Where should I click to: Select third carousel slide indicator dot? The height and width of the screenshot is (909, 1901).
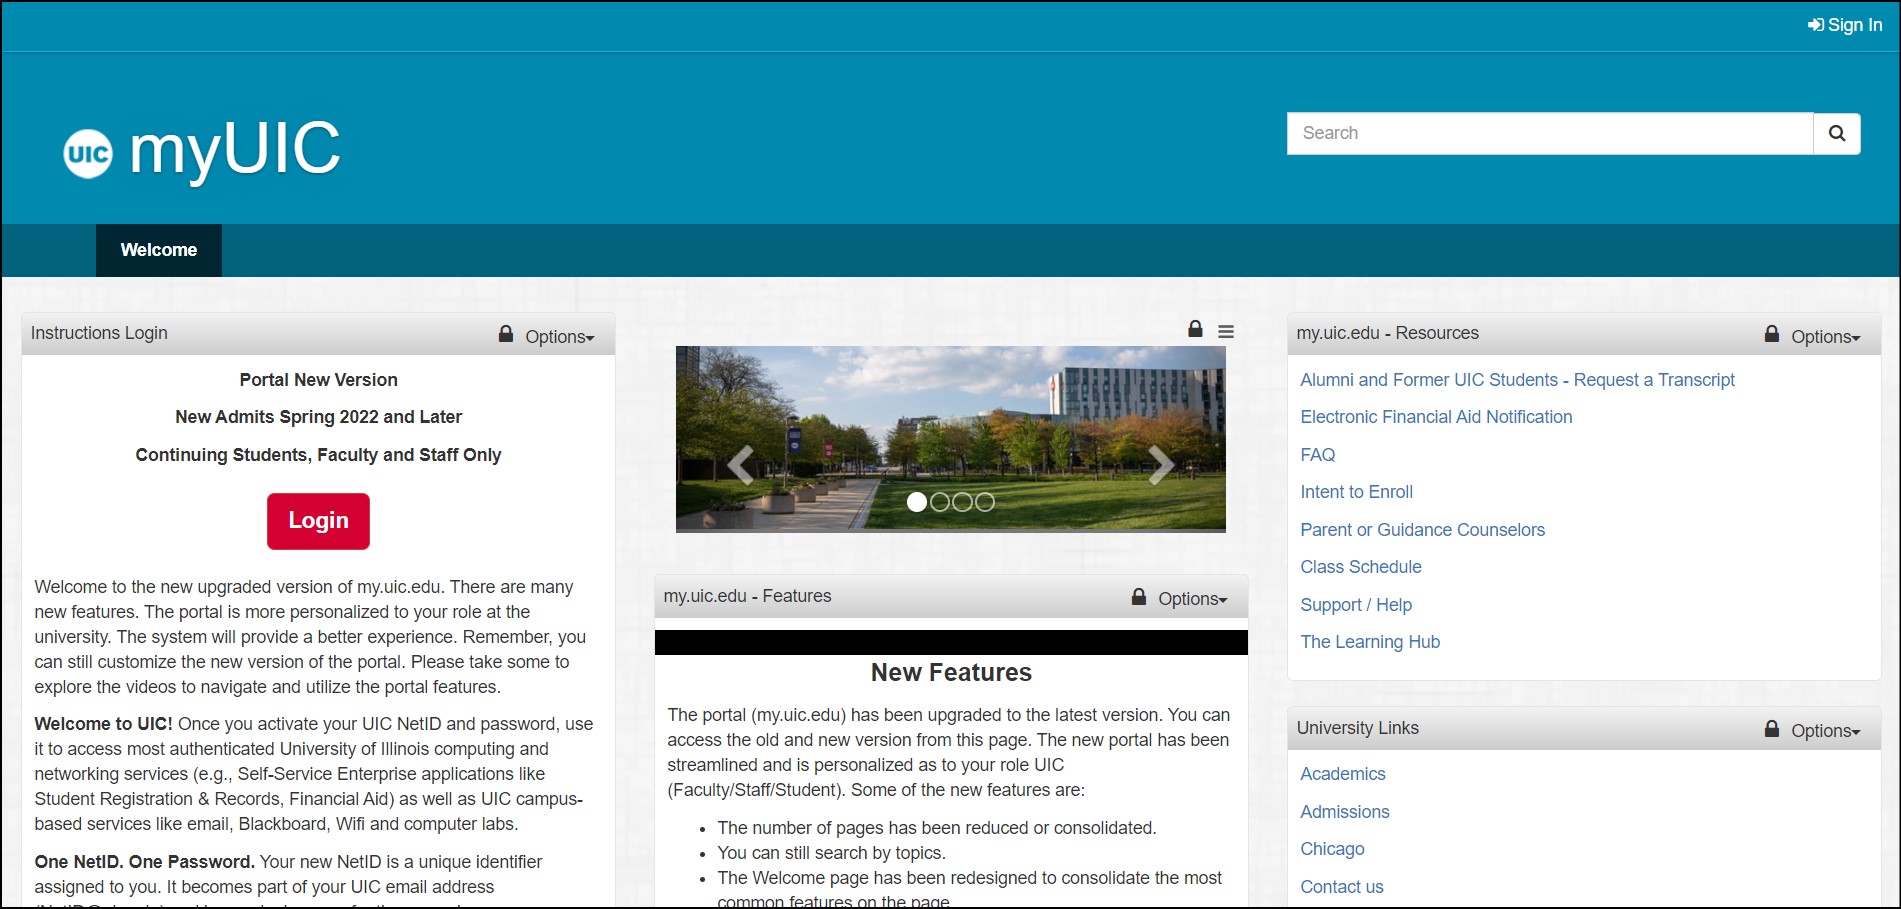pos(962,502)
